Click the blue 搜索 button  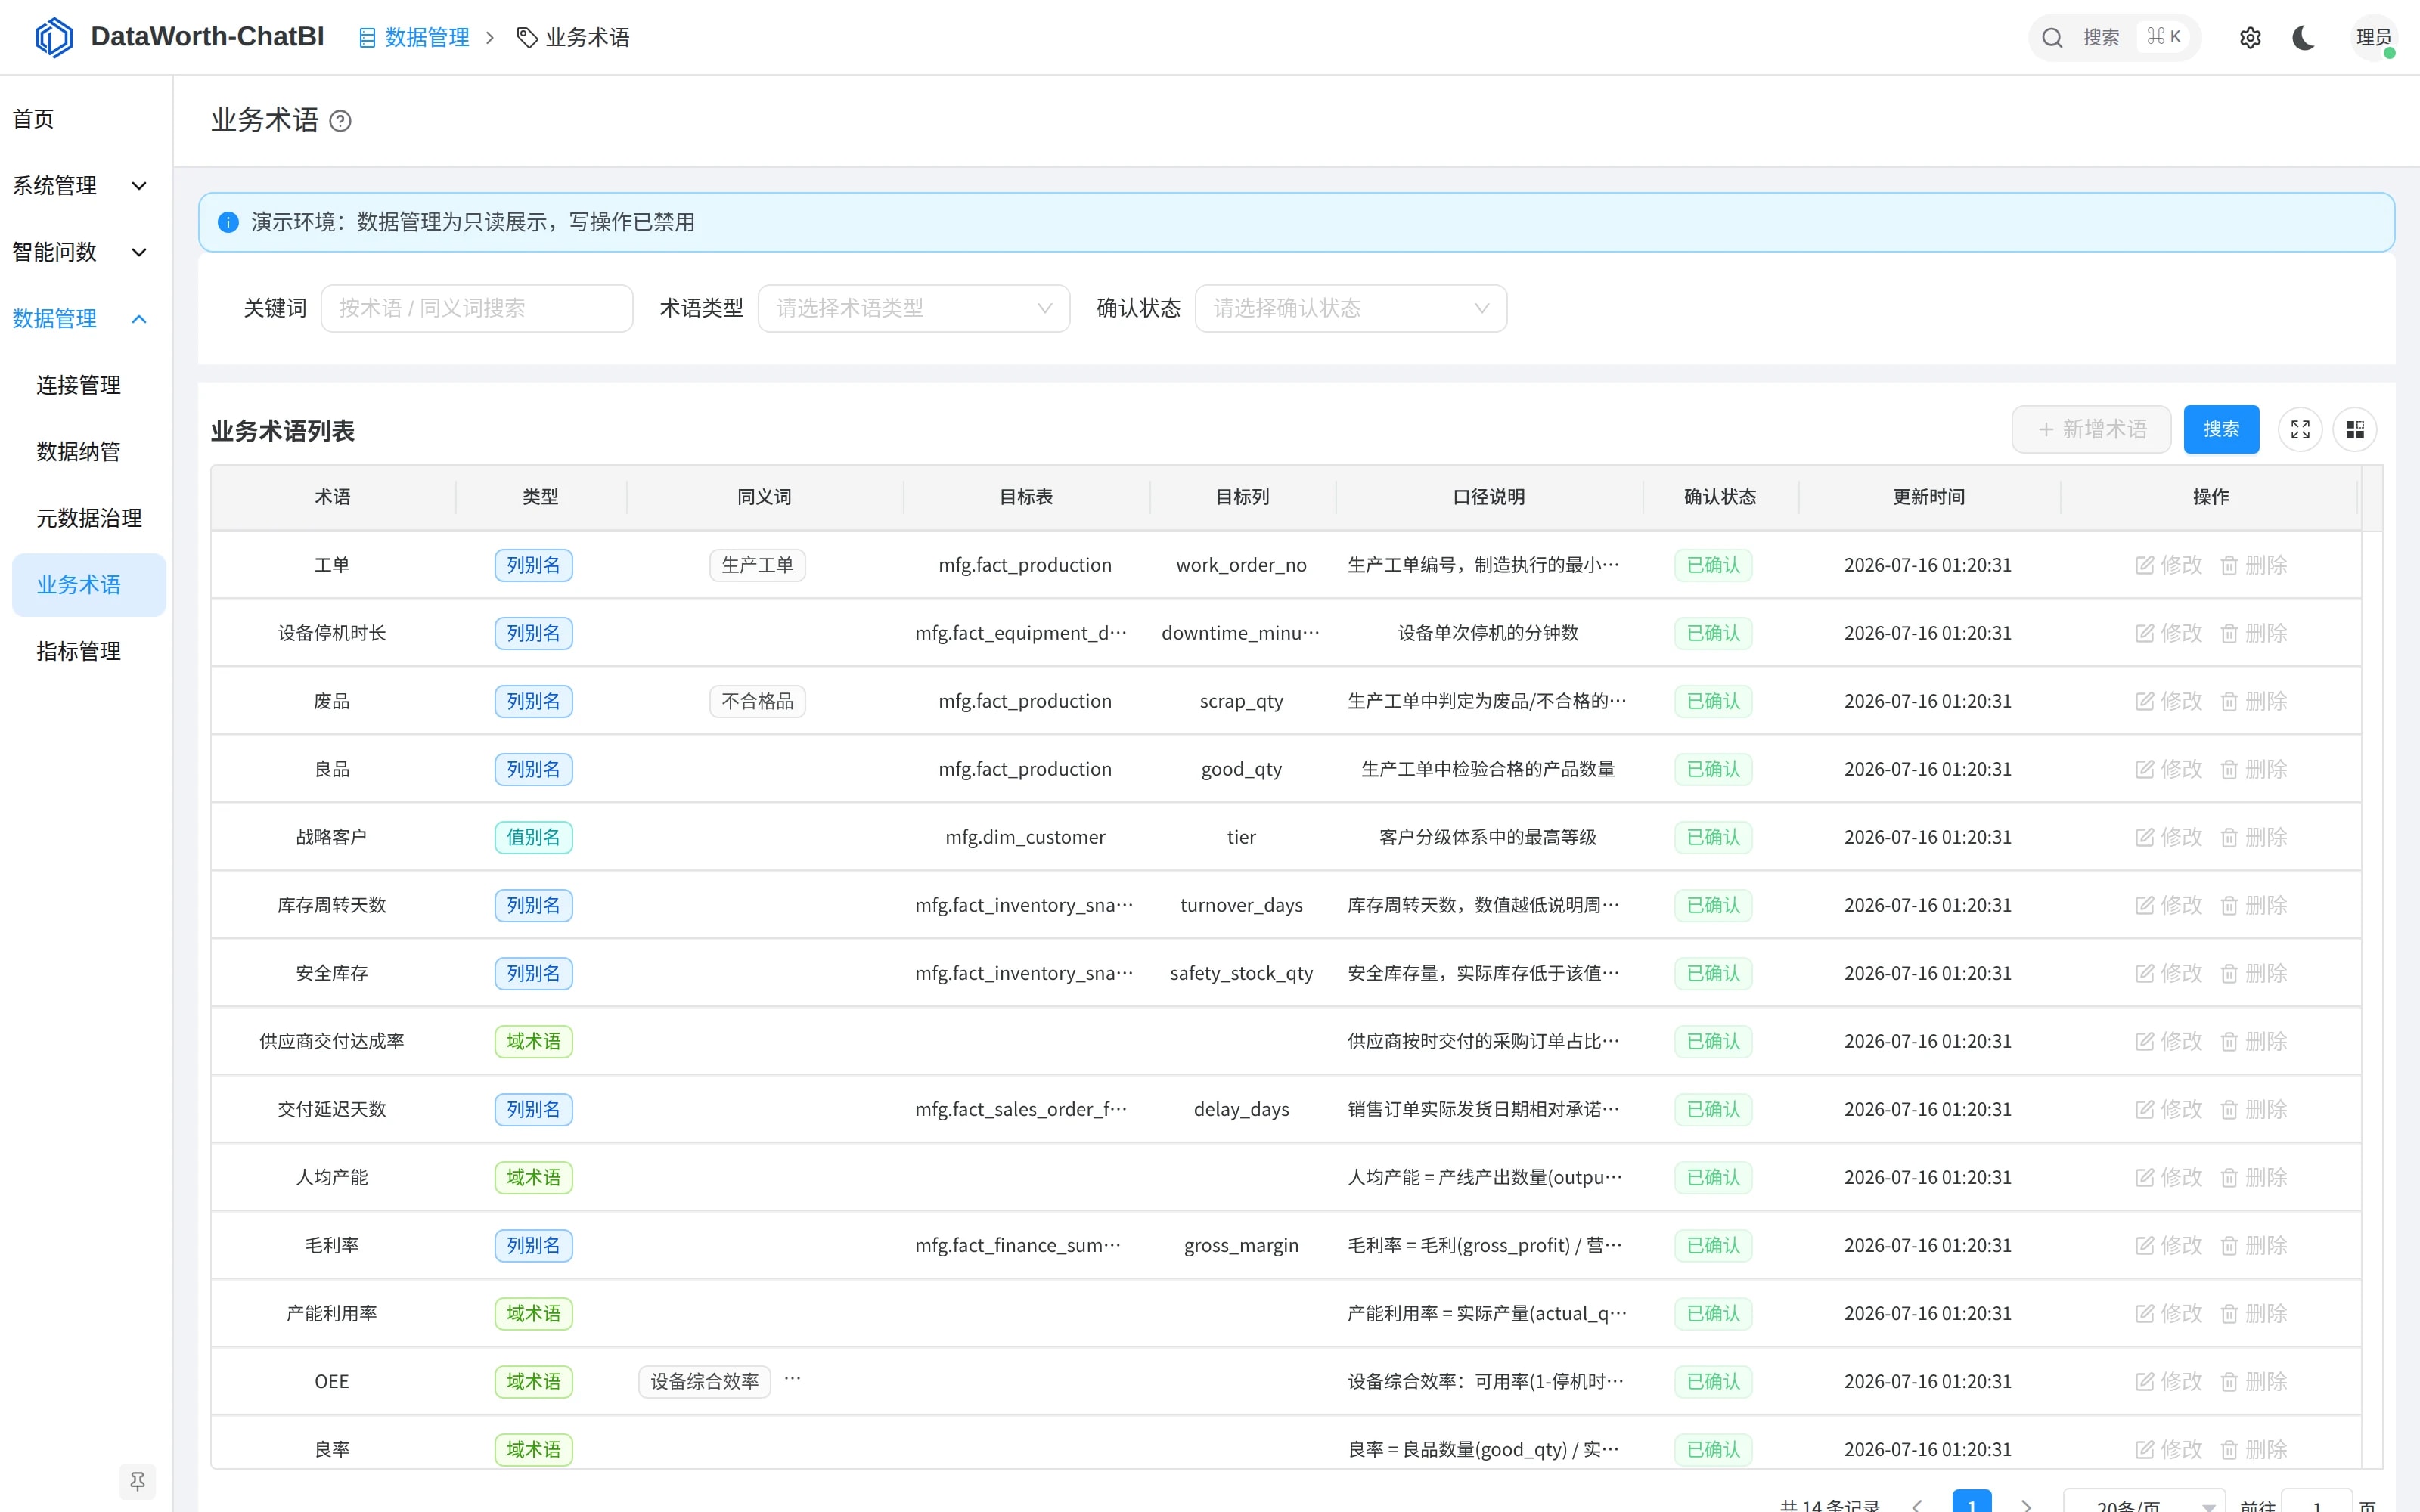click(2221, 429)
